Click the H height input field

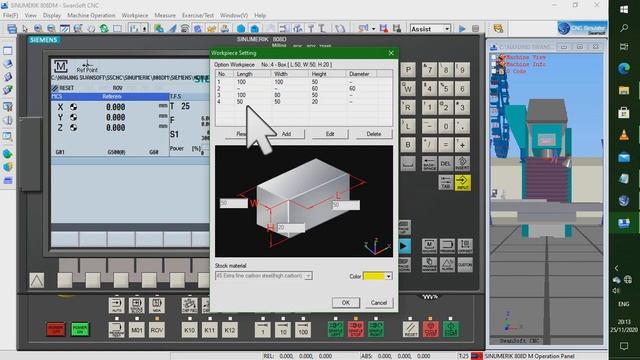[x=291, y=227]
